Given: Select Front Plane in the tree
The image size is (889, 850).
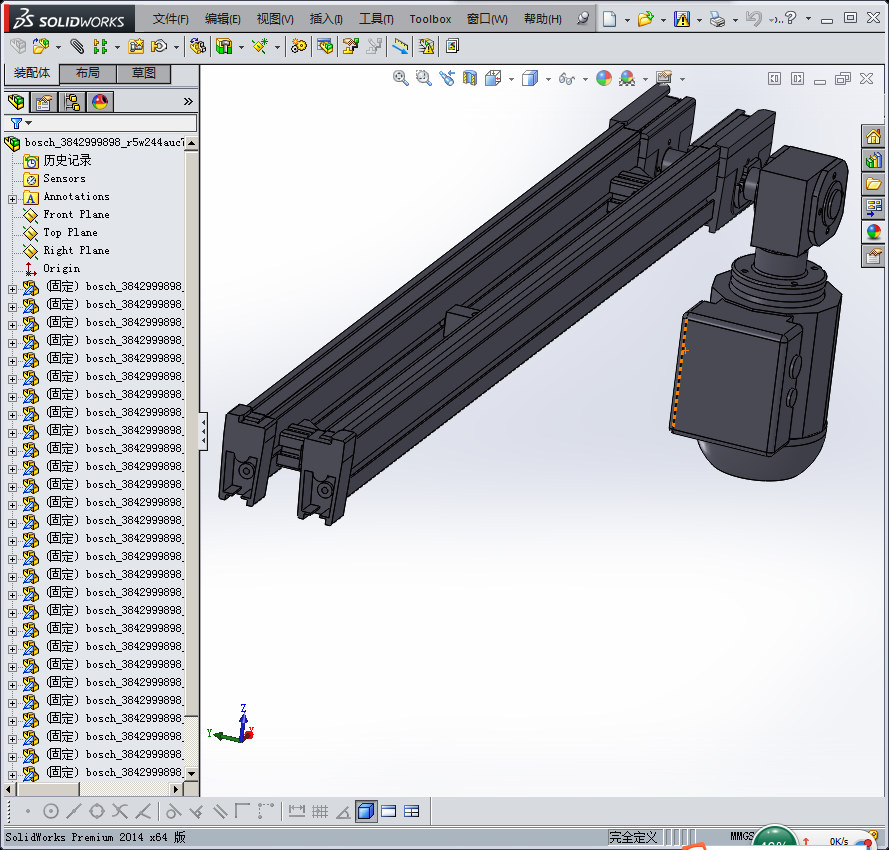Looking at the screenshot, I should click(x=77, y=214).
